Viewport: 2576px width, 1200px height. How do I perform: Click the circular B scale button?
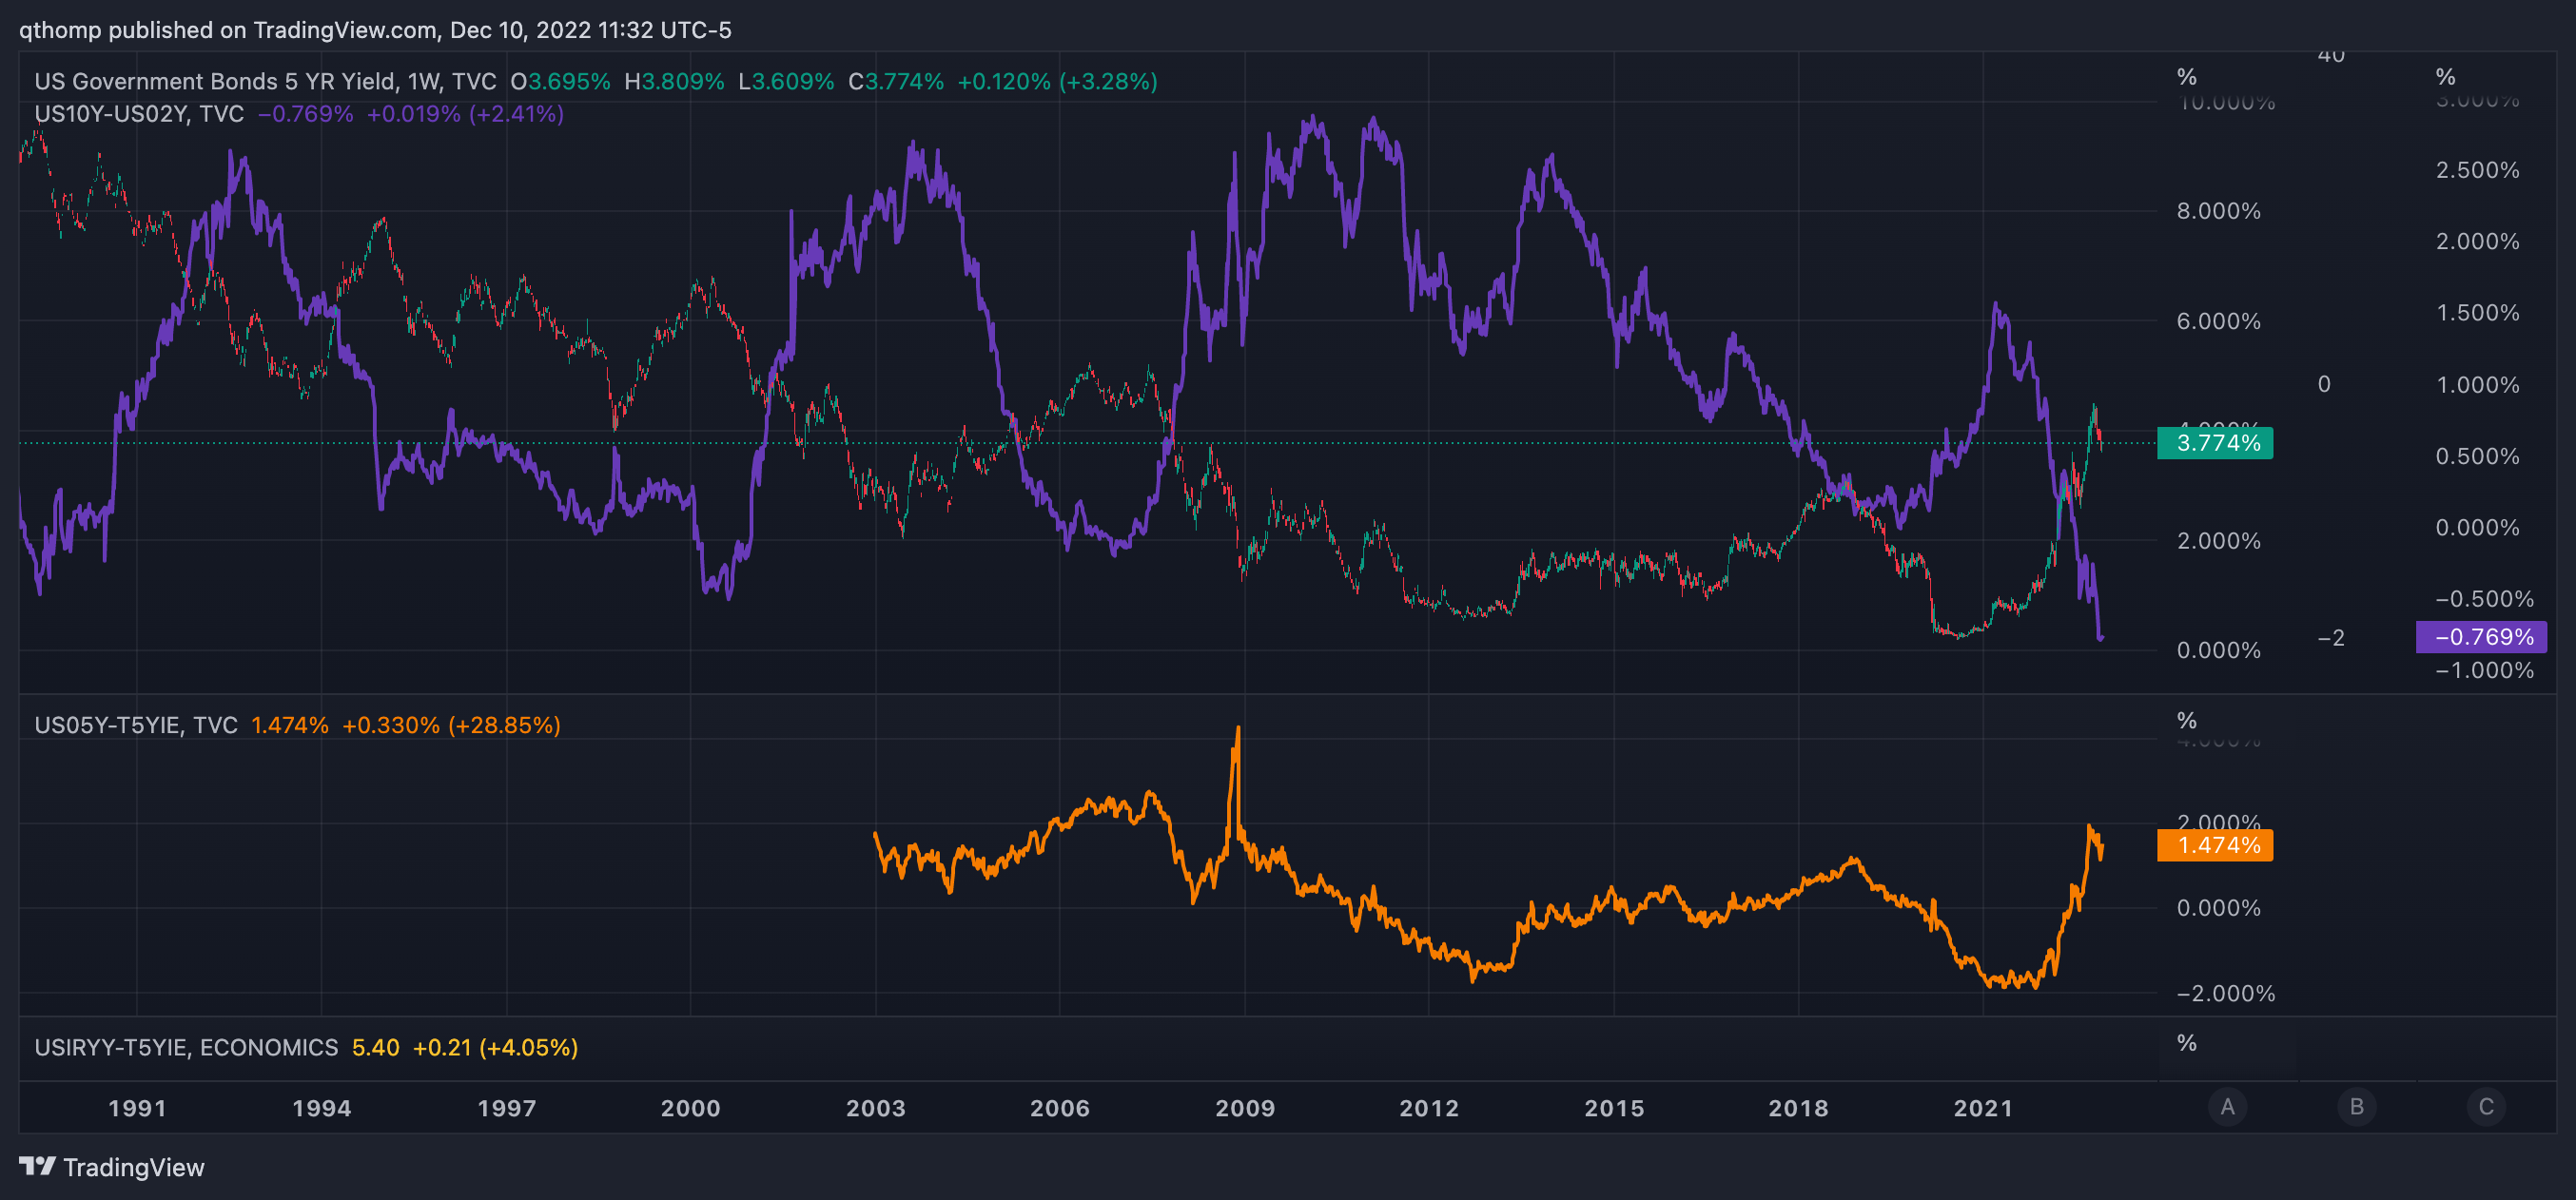point(2356,1107)
